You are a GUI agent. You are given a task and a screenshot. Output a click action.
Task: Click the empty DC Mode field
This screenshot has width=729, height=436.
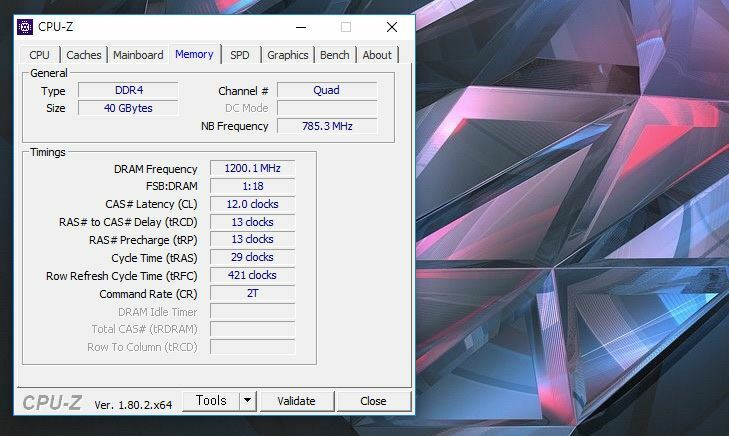pyautogui.click(x=327, y=108)
